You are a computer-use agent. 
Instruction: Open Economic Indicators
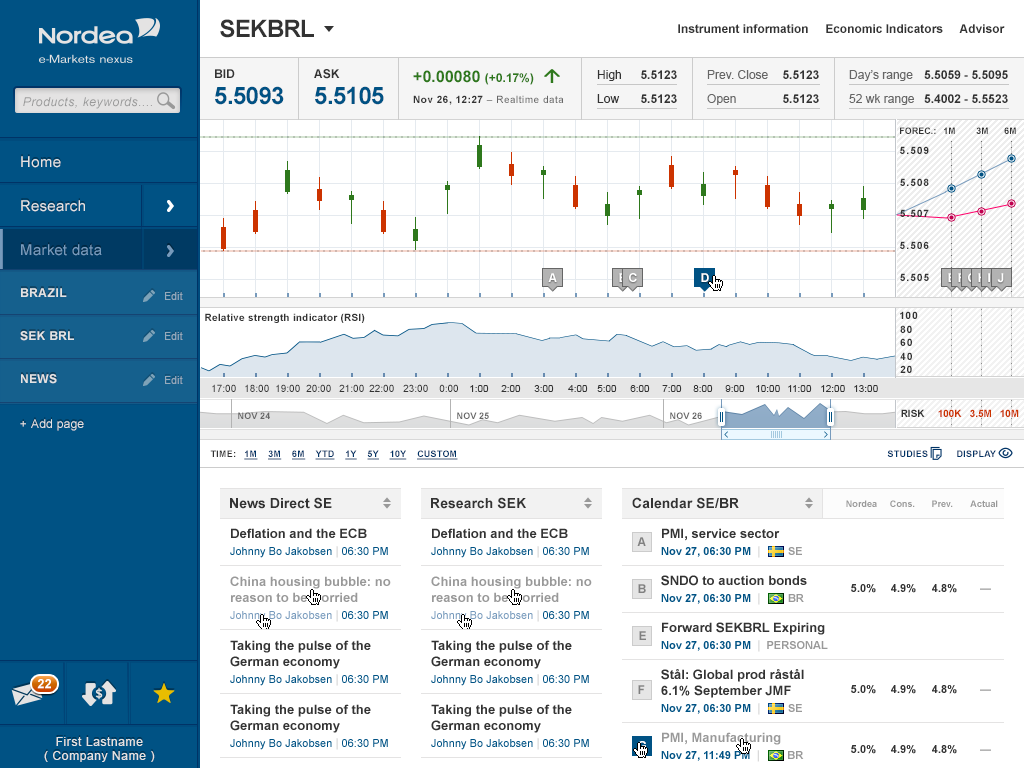click(x=884, y=29)
